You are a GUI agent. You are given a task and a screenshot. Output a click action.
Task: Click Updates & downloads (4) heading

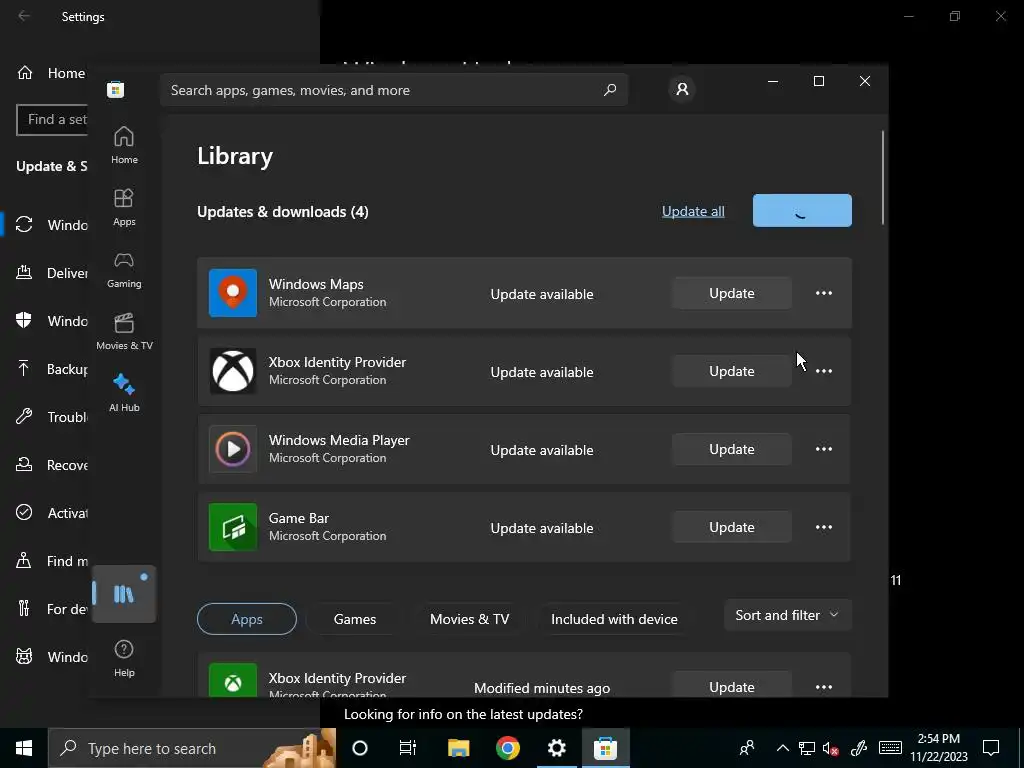(283, 212)
